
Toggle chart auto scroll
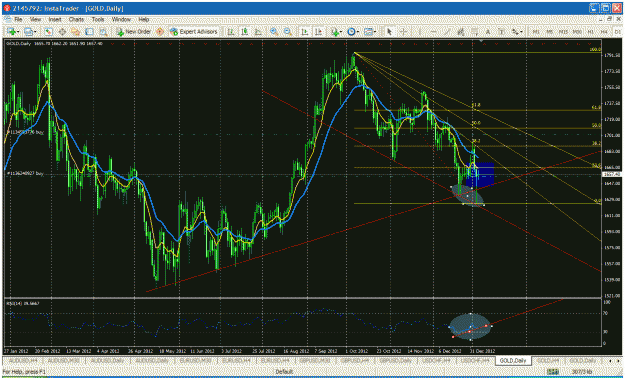pyautogui.click(x=305, y=32)
